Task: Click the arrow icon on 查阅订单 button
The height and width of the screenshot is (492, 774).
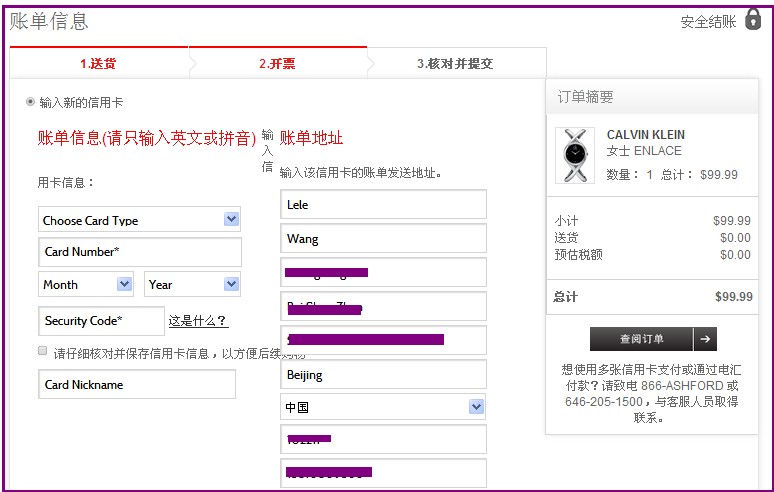Action: [705, 339]
